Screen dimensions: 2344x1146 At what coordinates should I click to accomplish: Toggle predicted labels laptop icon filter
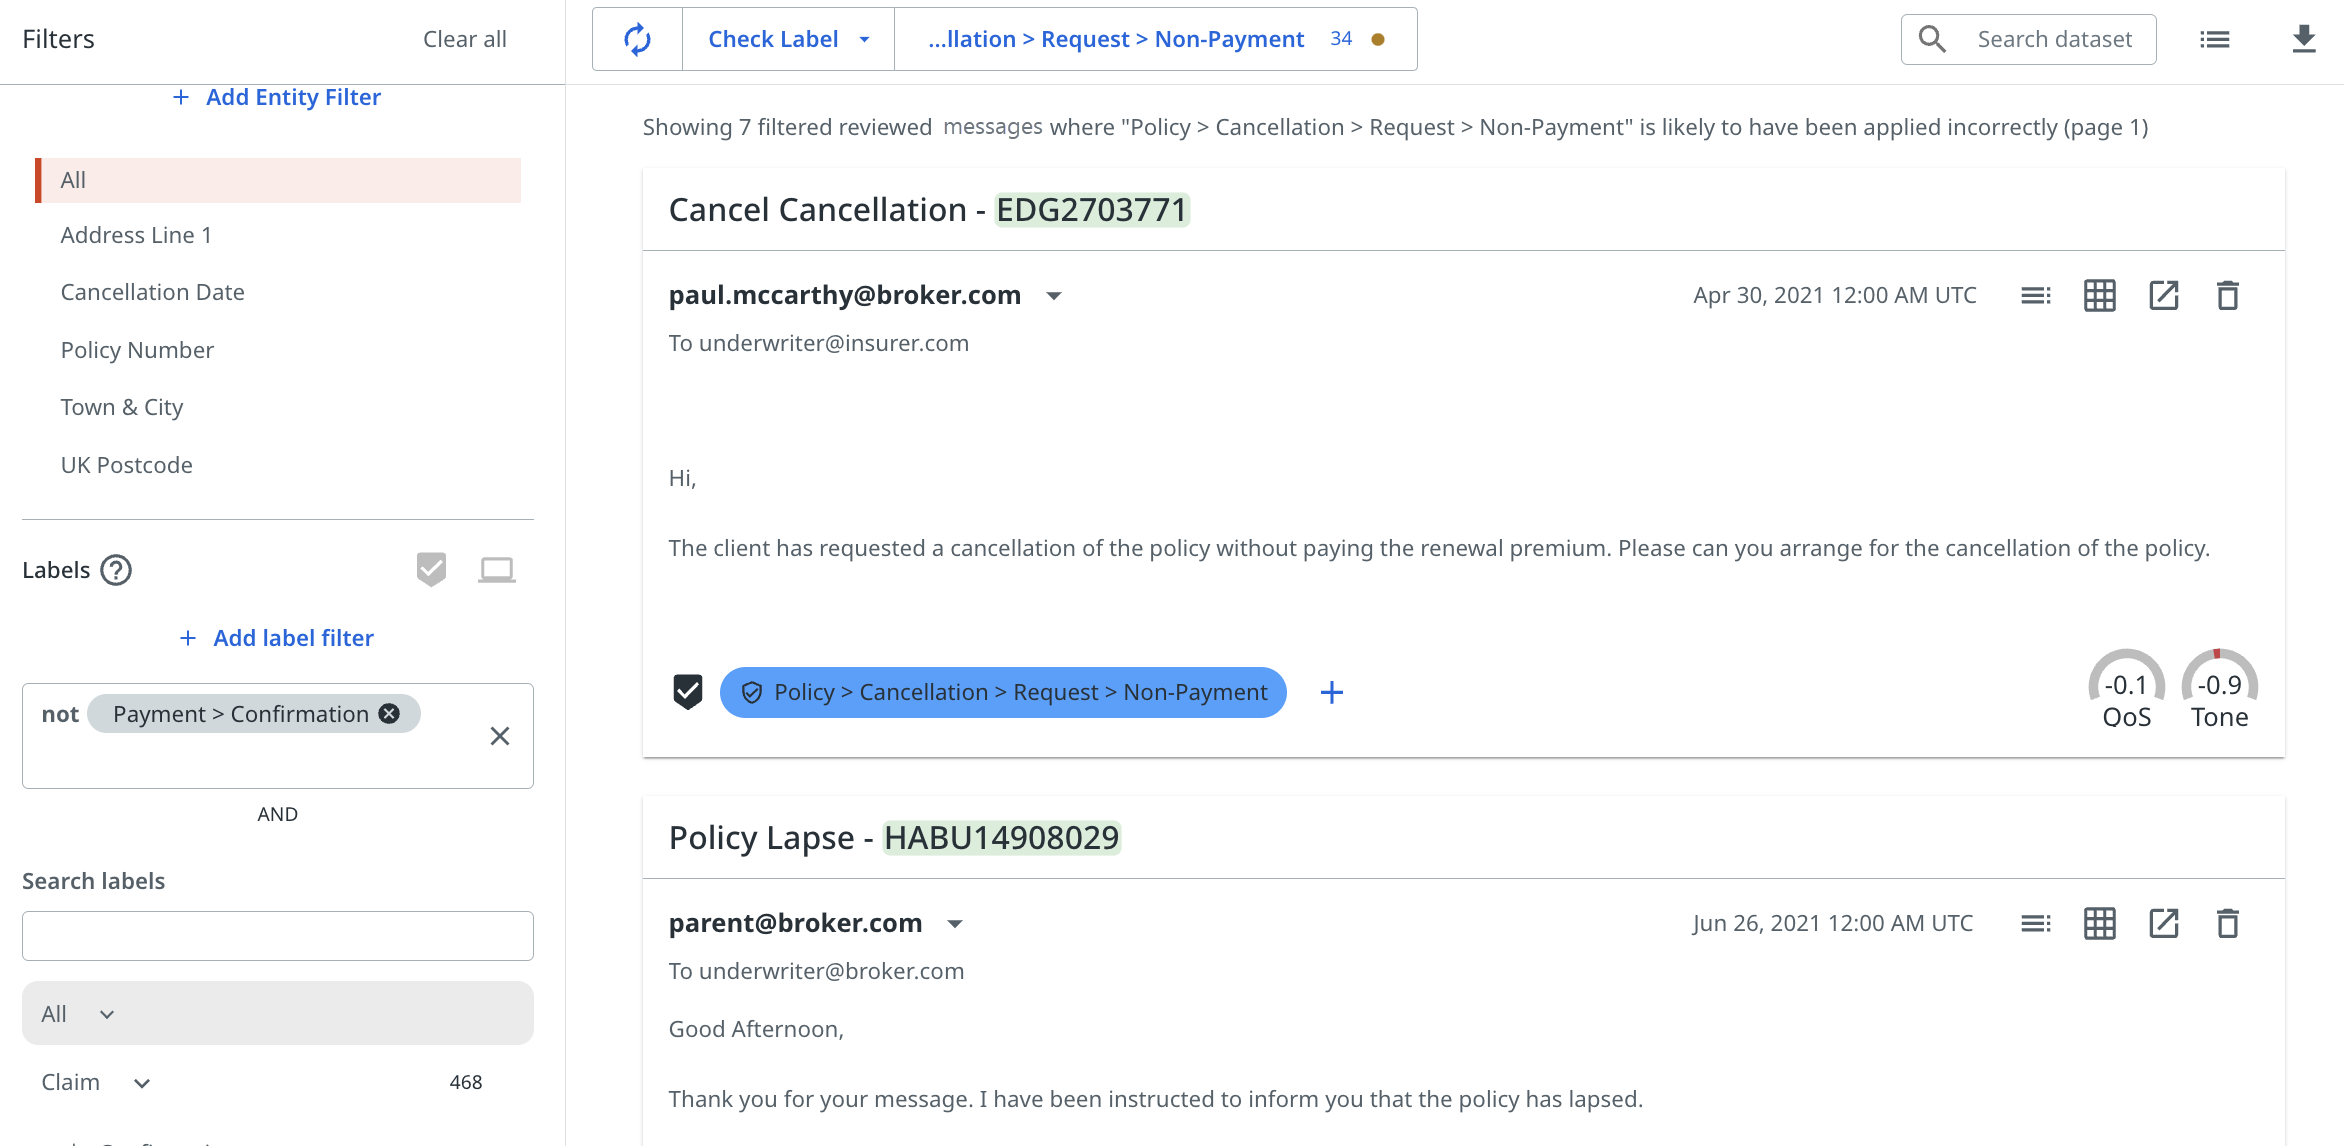(x=496, y=570)
